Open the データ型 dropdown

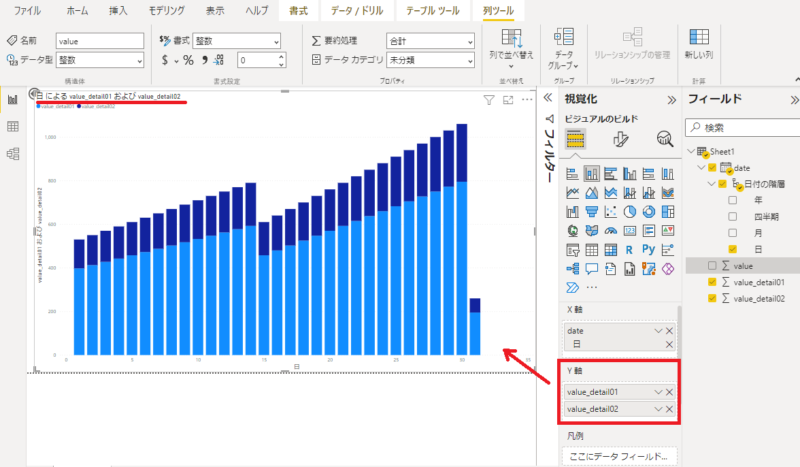point(100,60)
